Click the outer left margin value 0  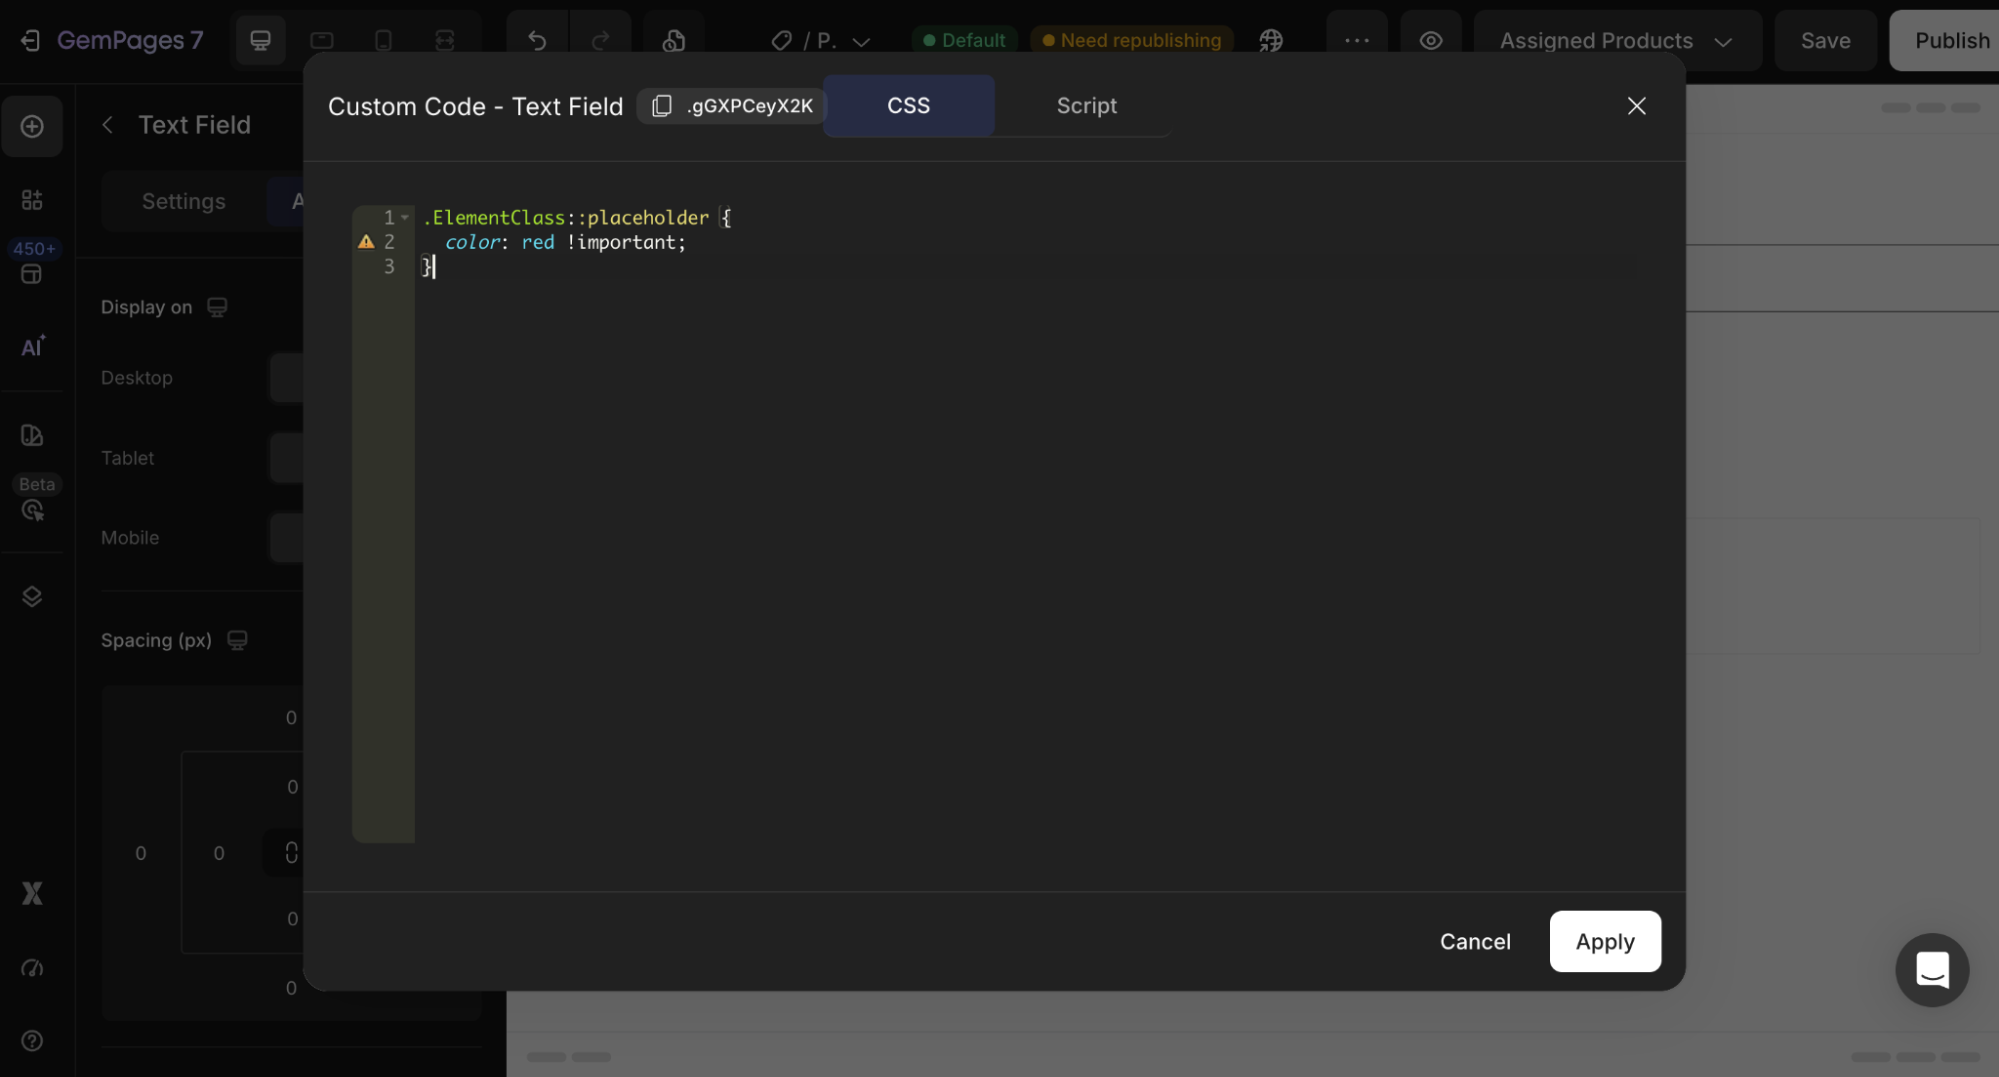140,853
